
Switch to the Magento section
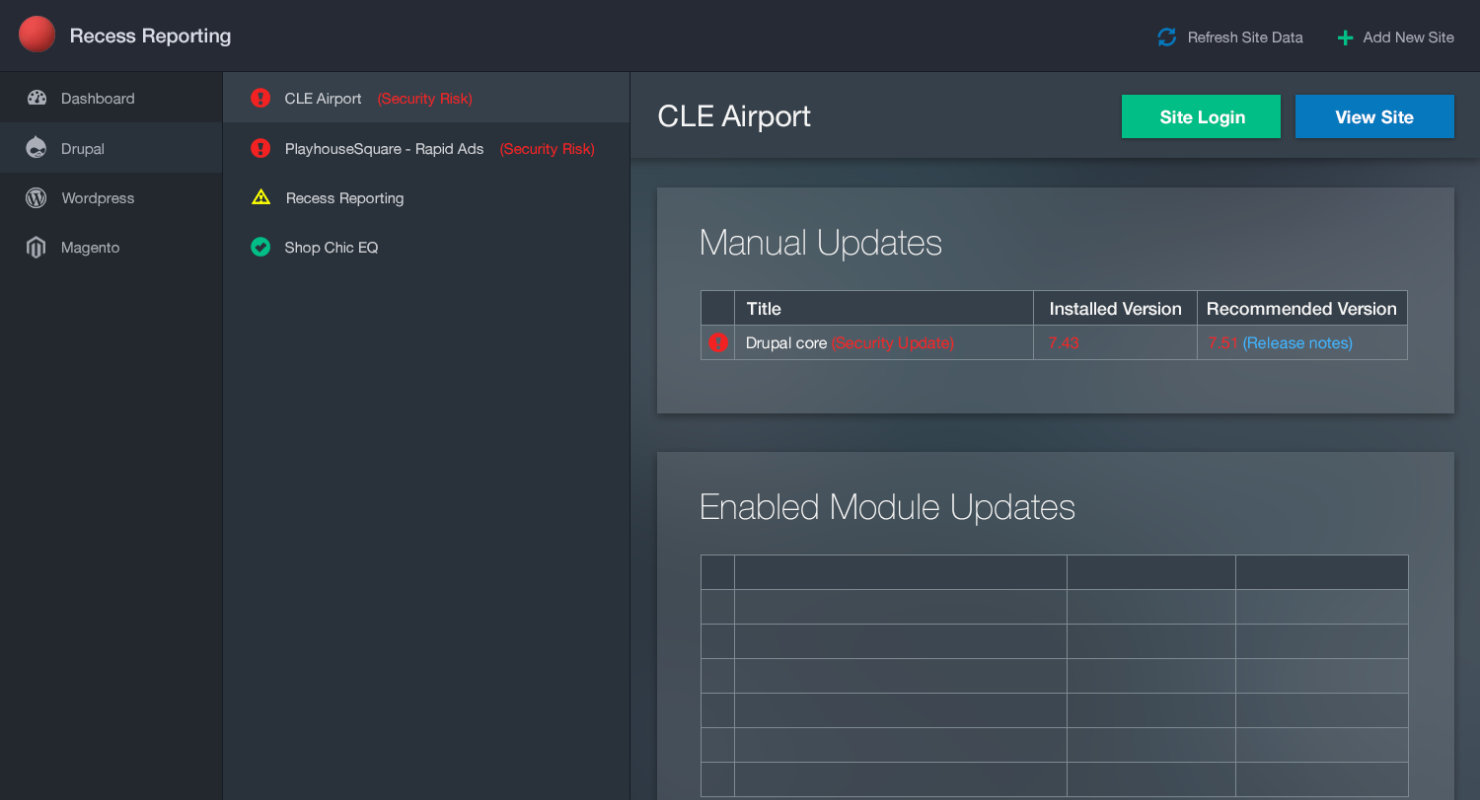pyautogui.click(x=111, y=248)
